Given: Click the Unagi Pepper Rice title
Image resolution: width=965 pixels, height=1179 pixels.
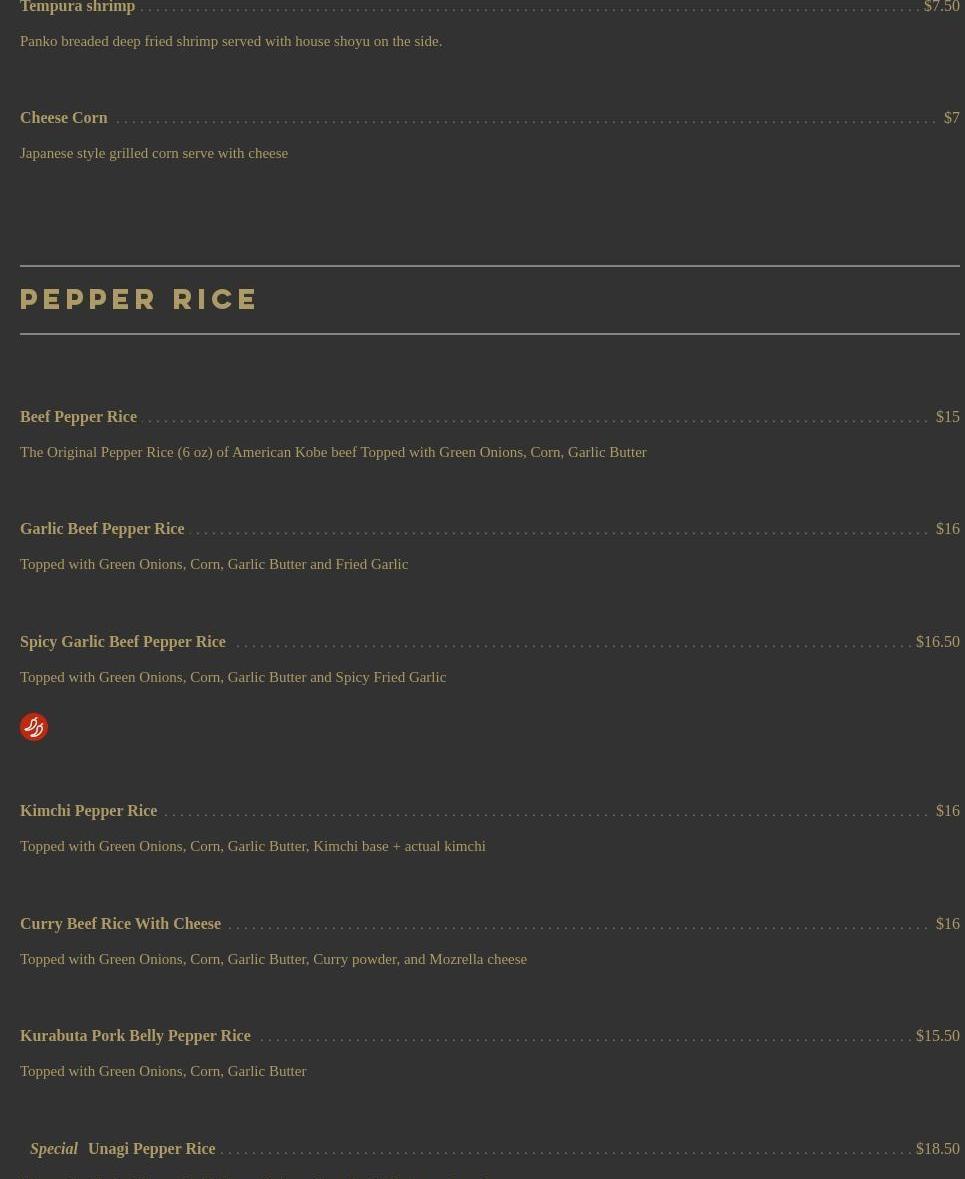Looking at the screenshot, I should pos(152,1149).
